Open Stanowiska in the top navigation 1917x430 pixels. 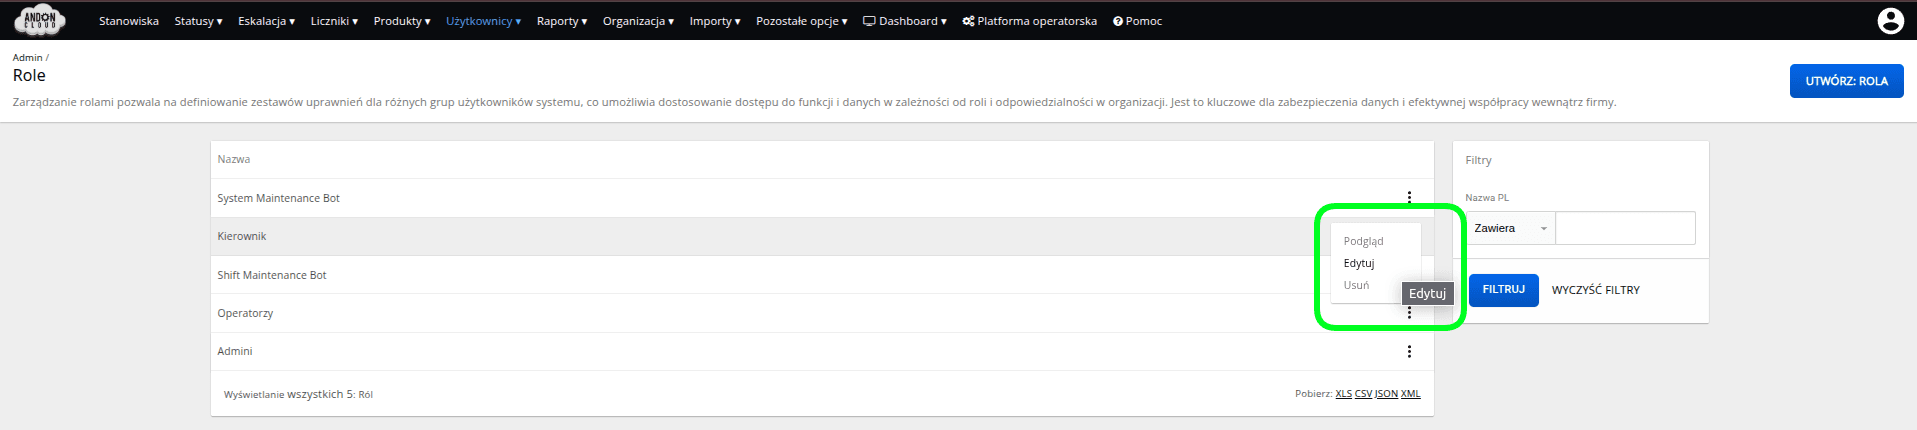click(x=129, y=21)
